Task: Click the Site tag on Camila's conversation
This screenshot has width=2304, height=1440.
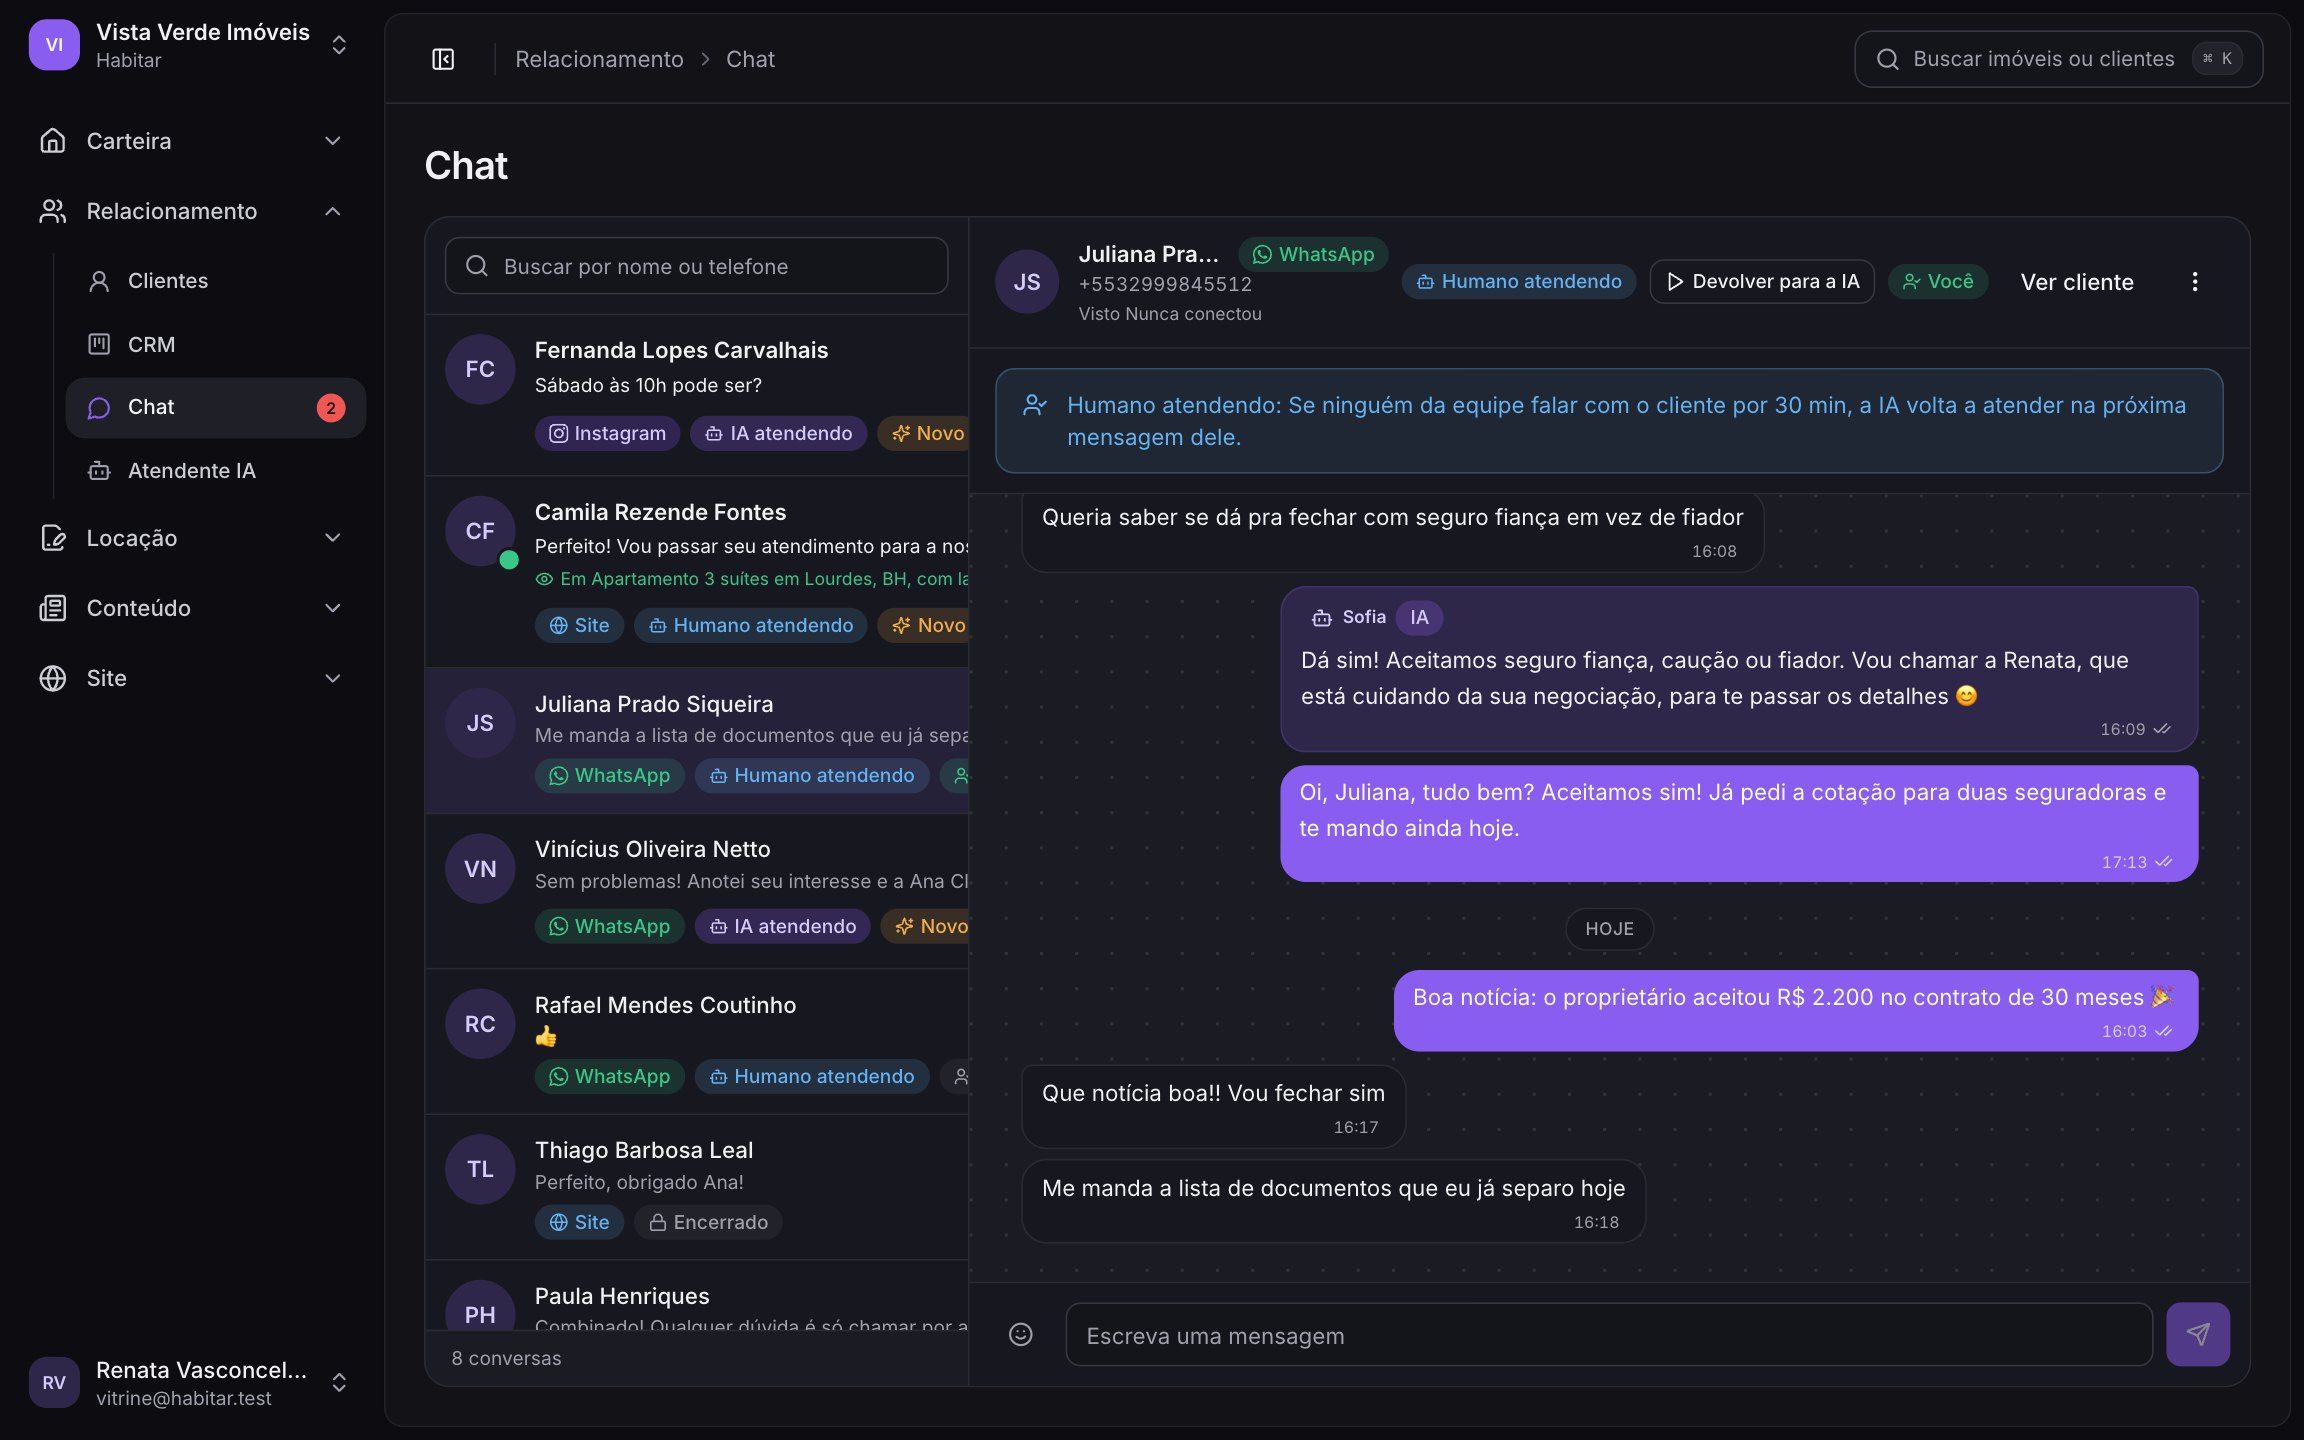Action: tap(579, 625)
